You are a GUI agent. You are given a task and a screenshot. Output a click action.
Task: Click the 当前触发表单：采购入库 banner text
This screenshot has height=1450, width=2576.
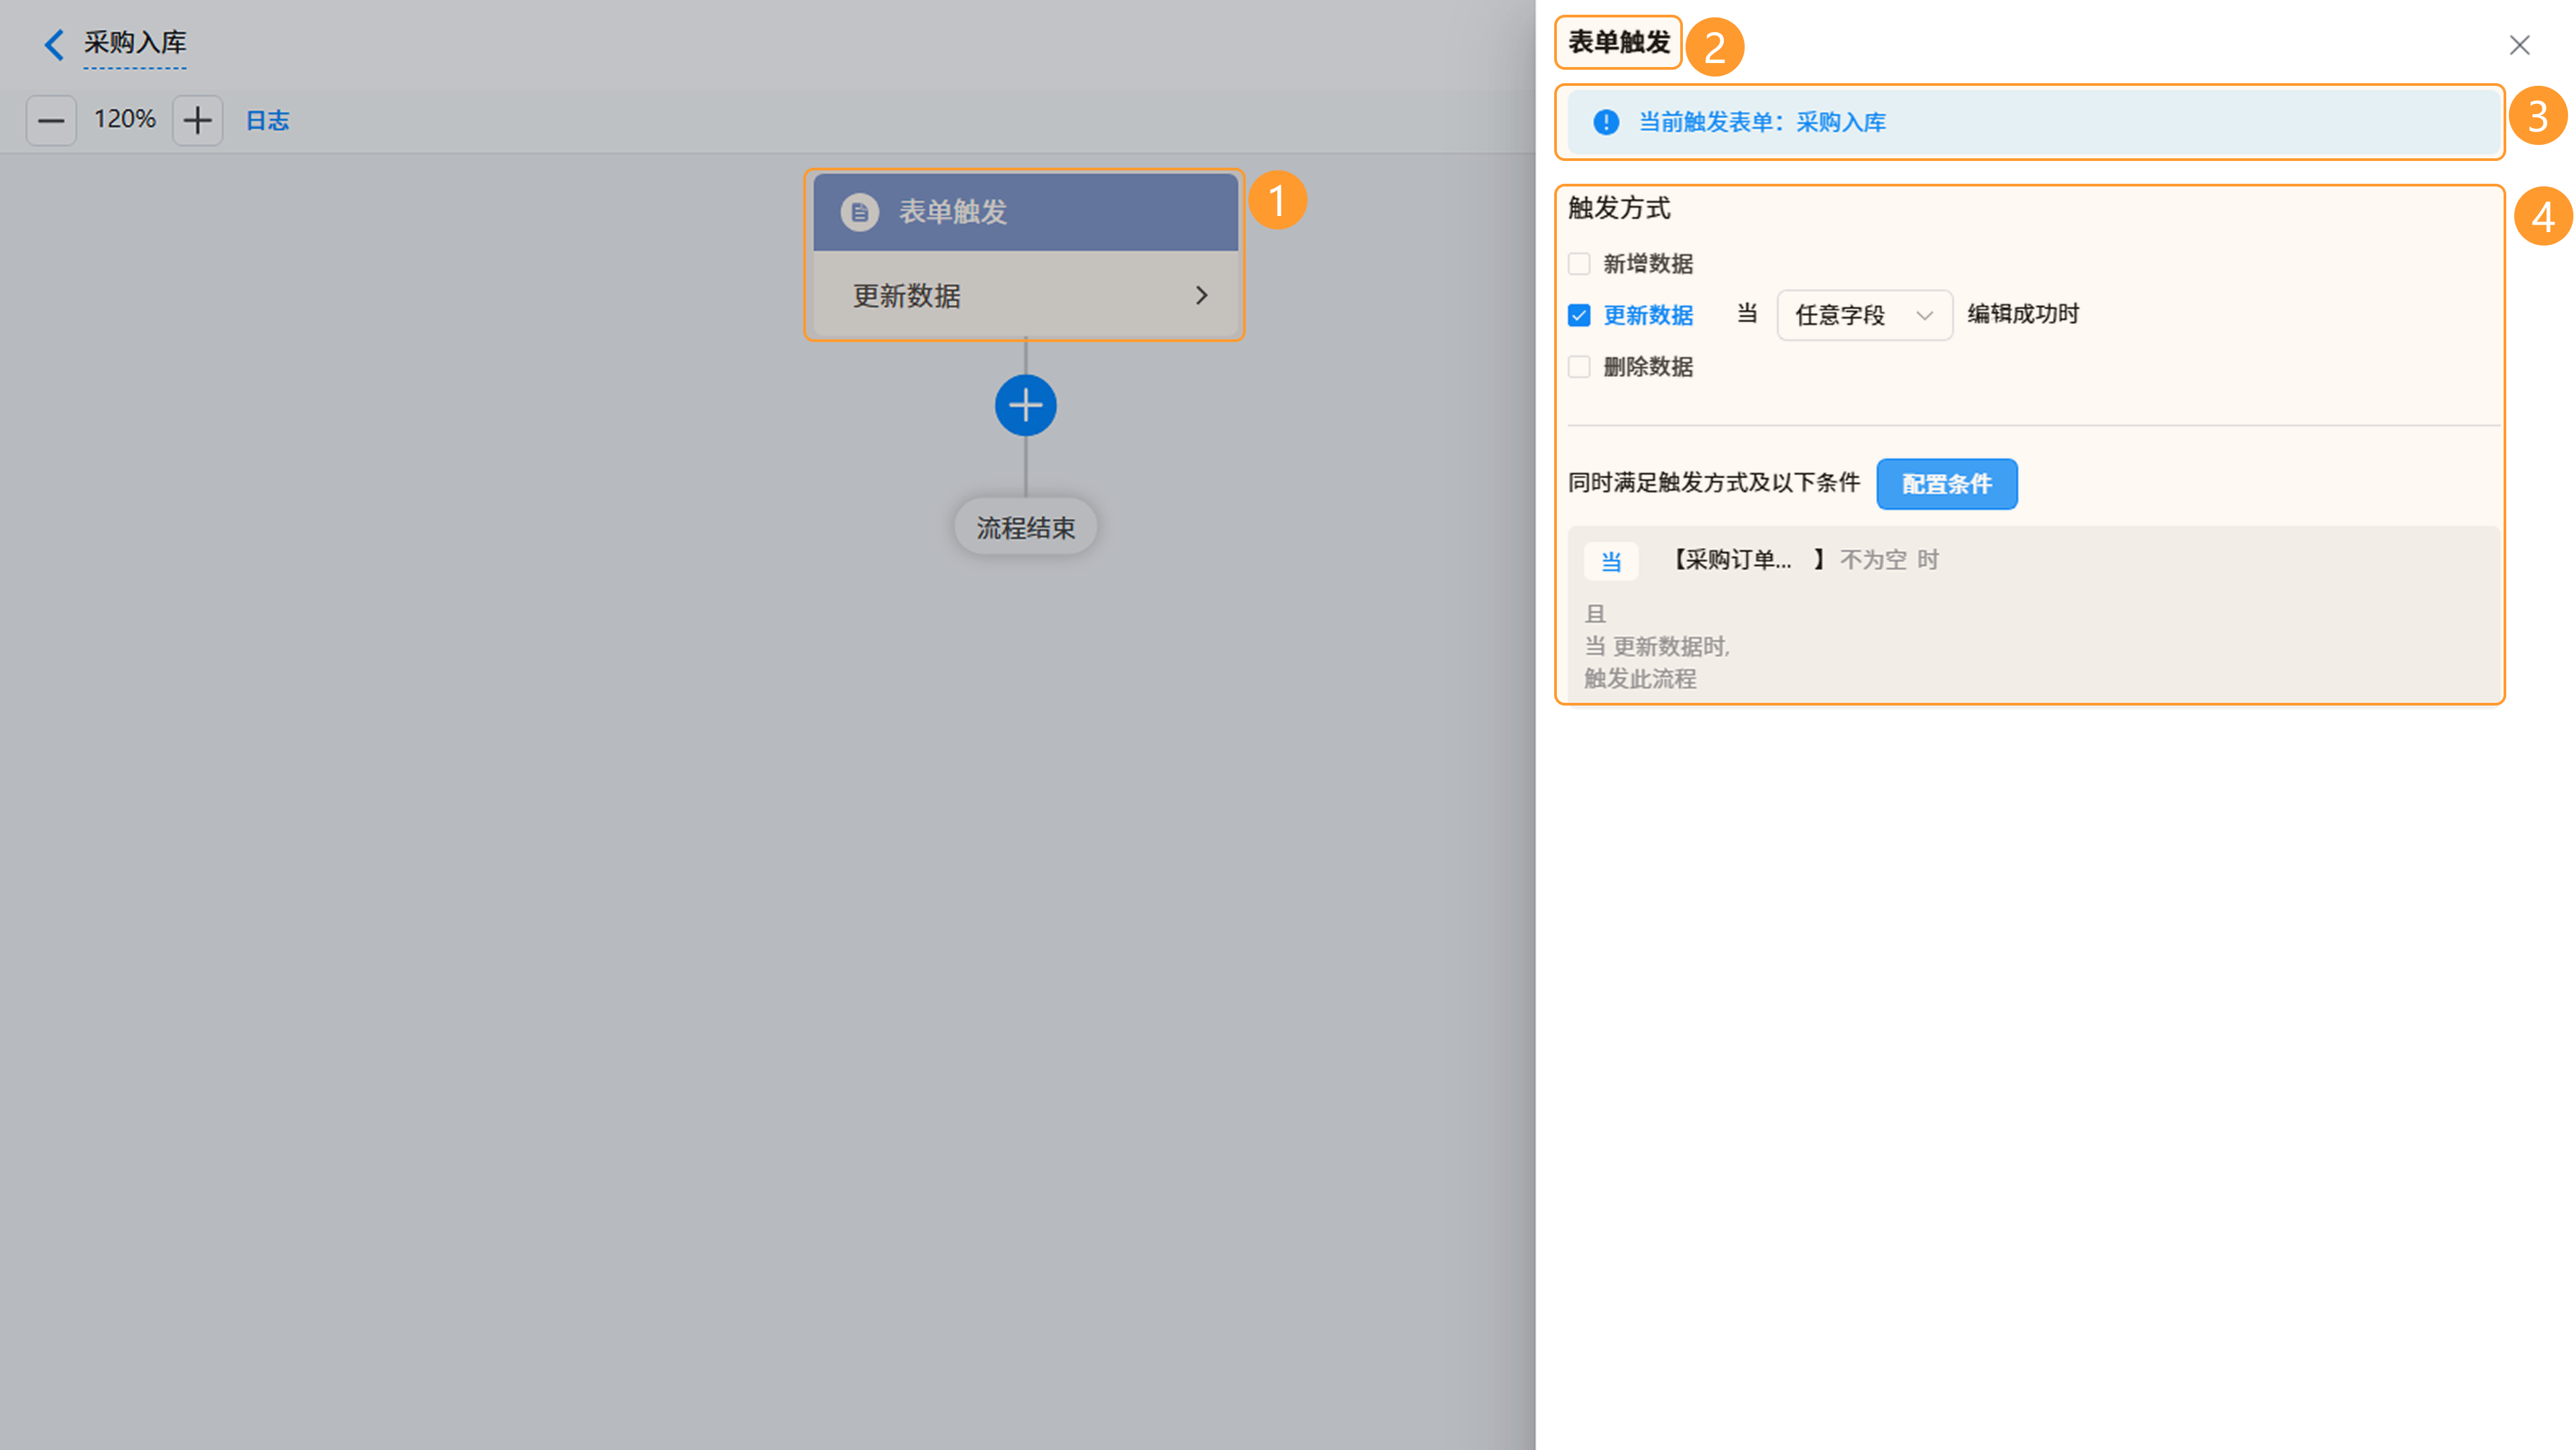1762,122
